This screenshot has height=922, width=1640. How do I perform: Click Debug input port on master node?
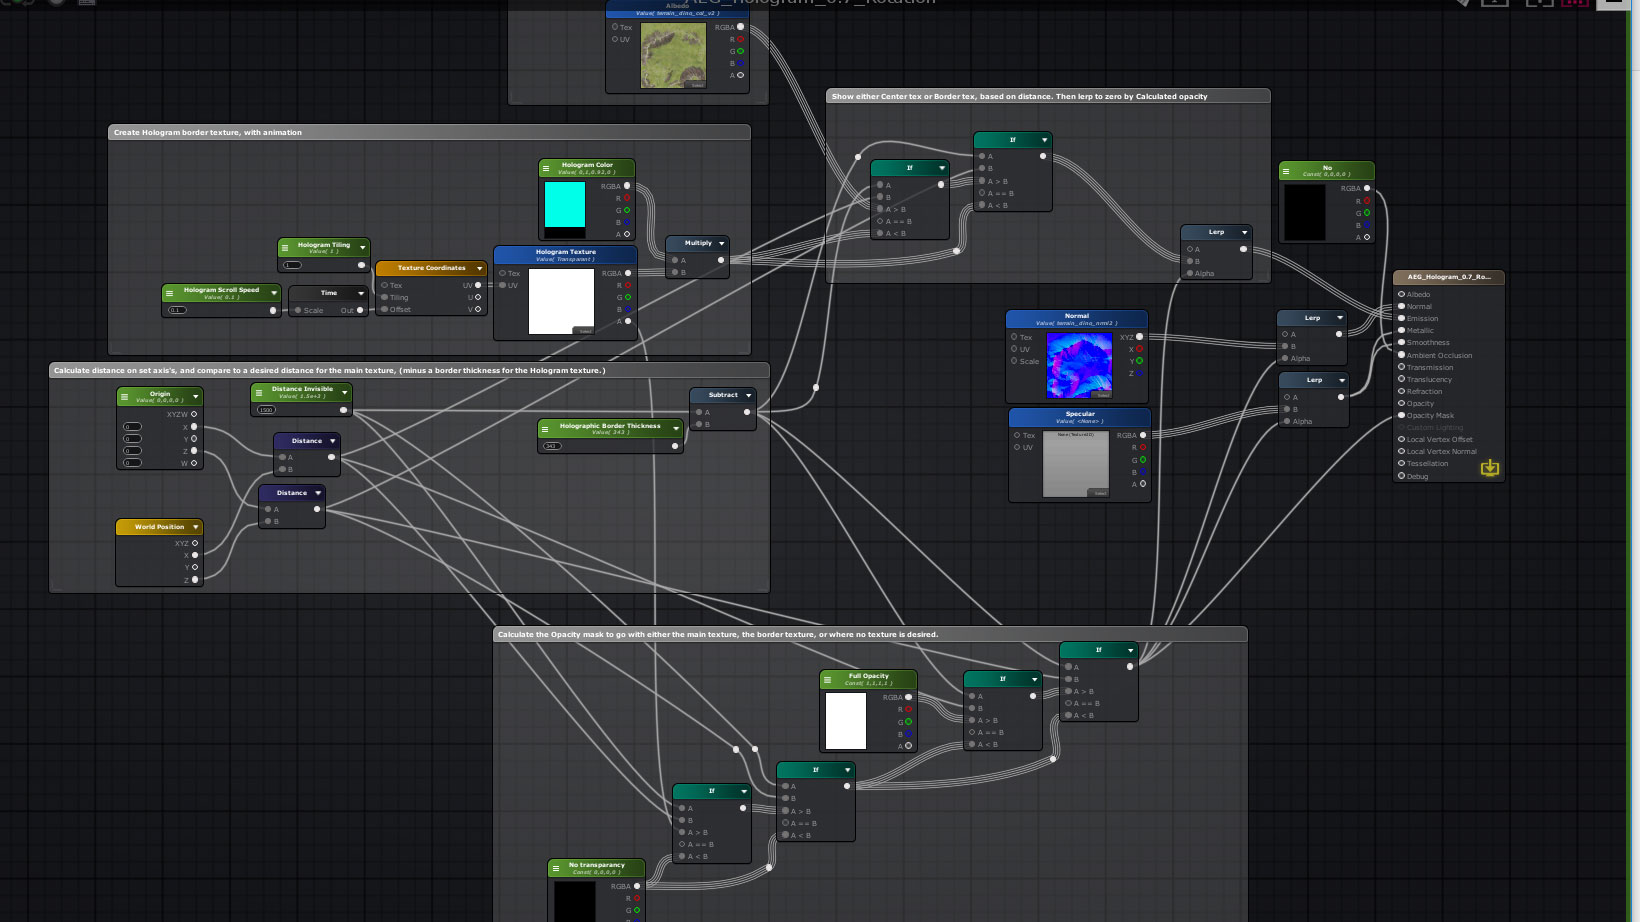(x=1401, y=476)
